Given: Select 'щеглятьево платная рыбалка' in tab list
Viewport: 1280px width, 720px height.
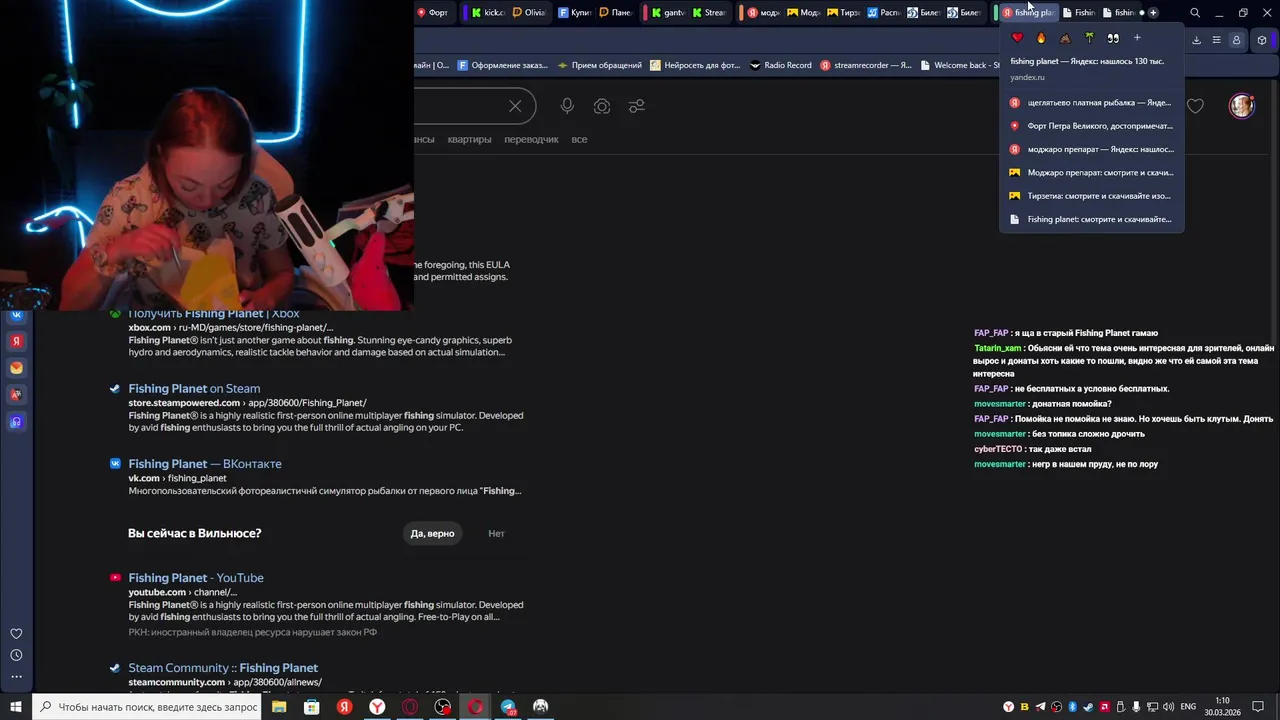Looking at the screenshot, I should tap(1091, 102).
